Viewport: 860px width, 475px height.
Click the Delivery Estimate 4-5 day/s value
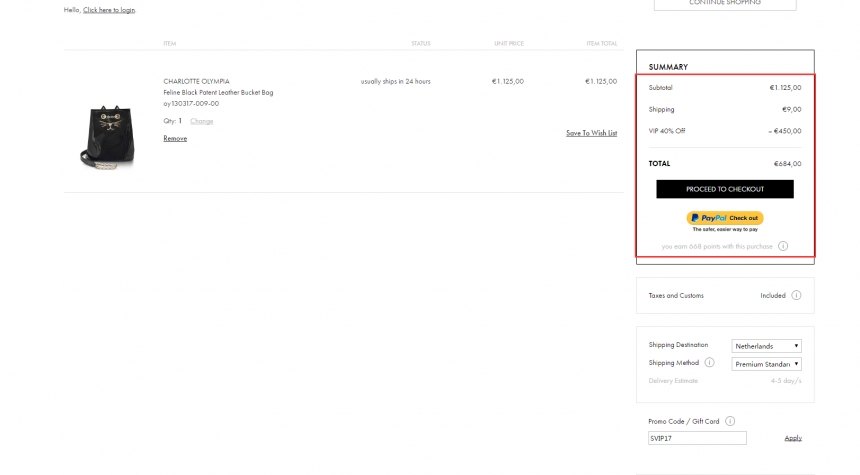click(x=785, y=381)
